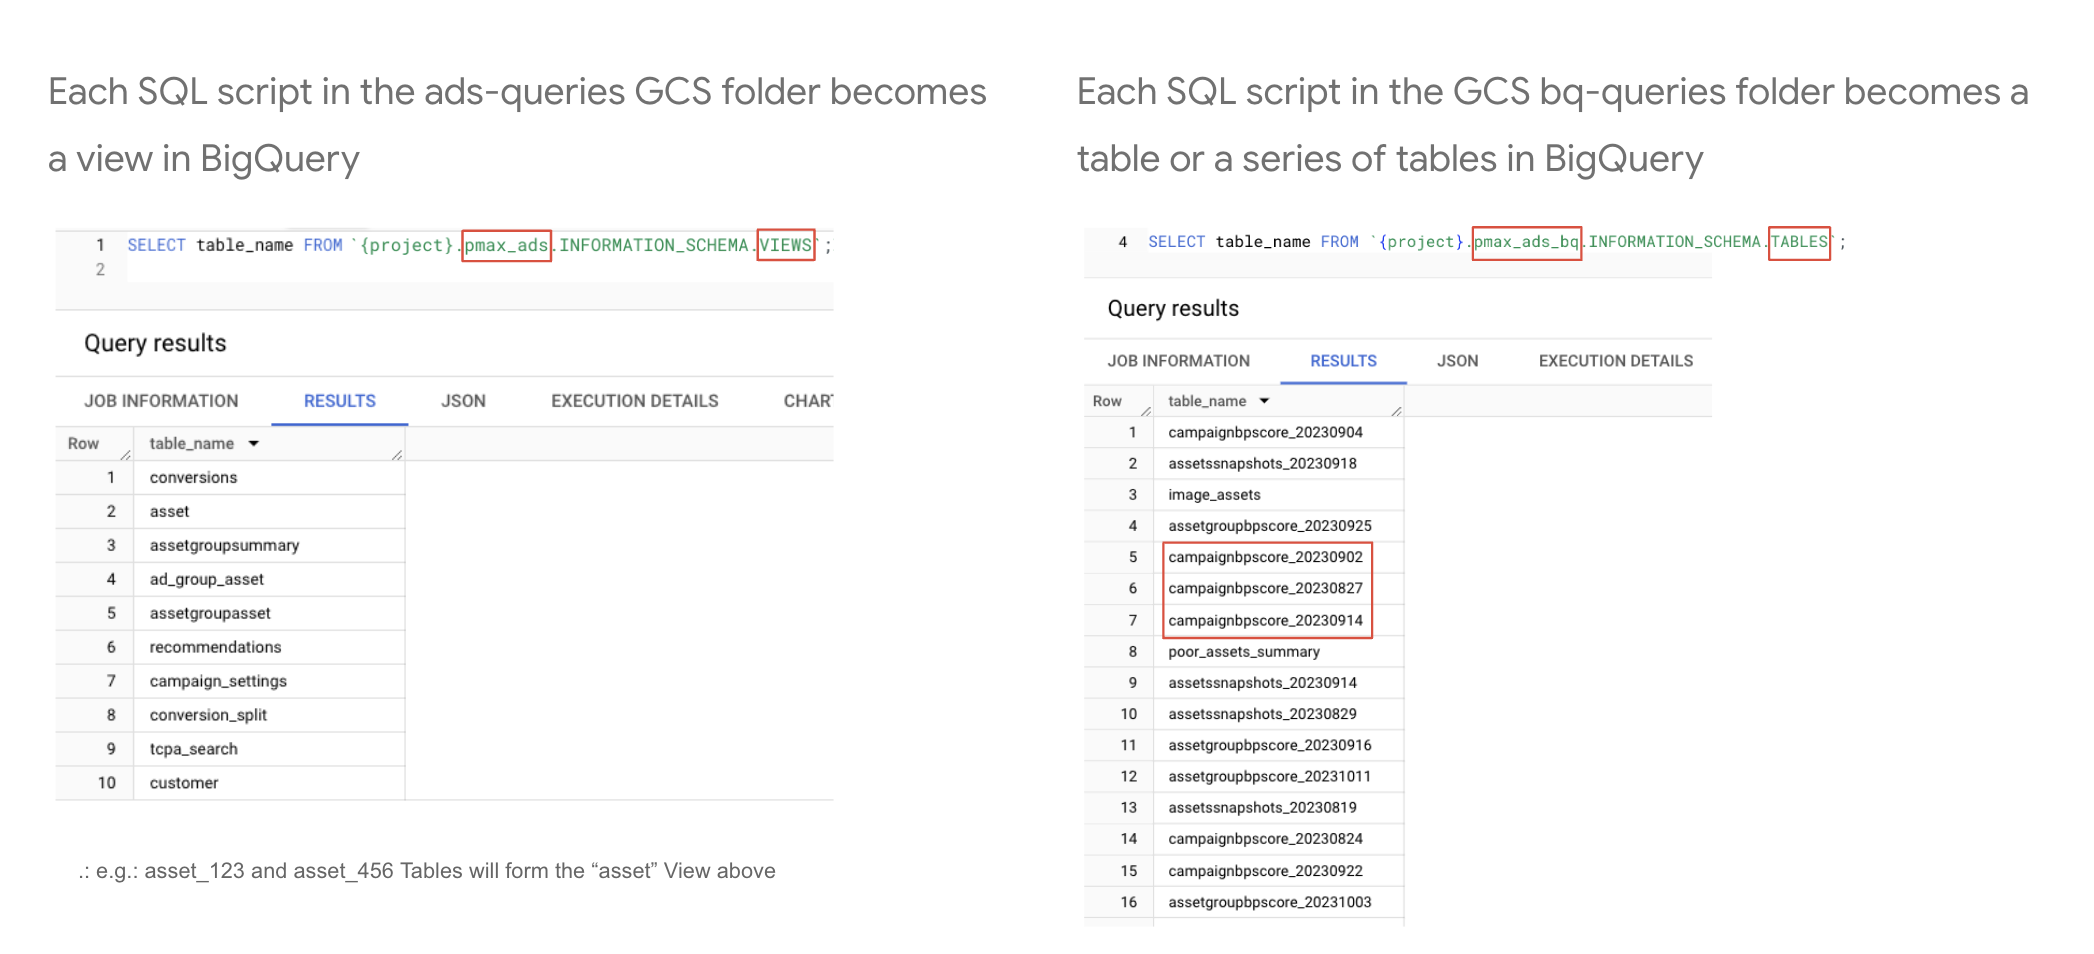
Task: Click Row column resize handle in left table
Action: pos(126,455)
